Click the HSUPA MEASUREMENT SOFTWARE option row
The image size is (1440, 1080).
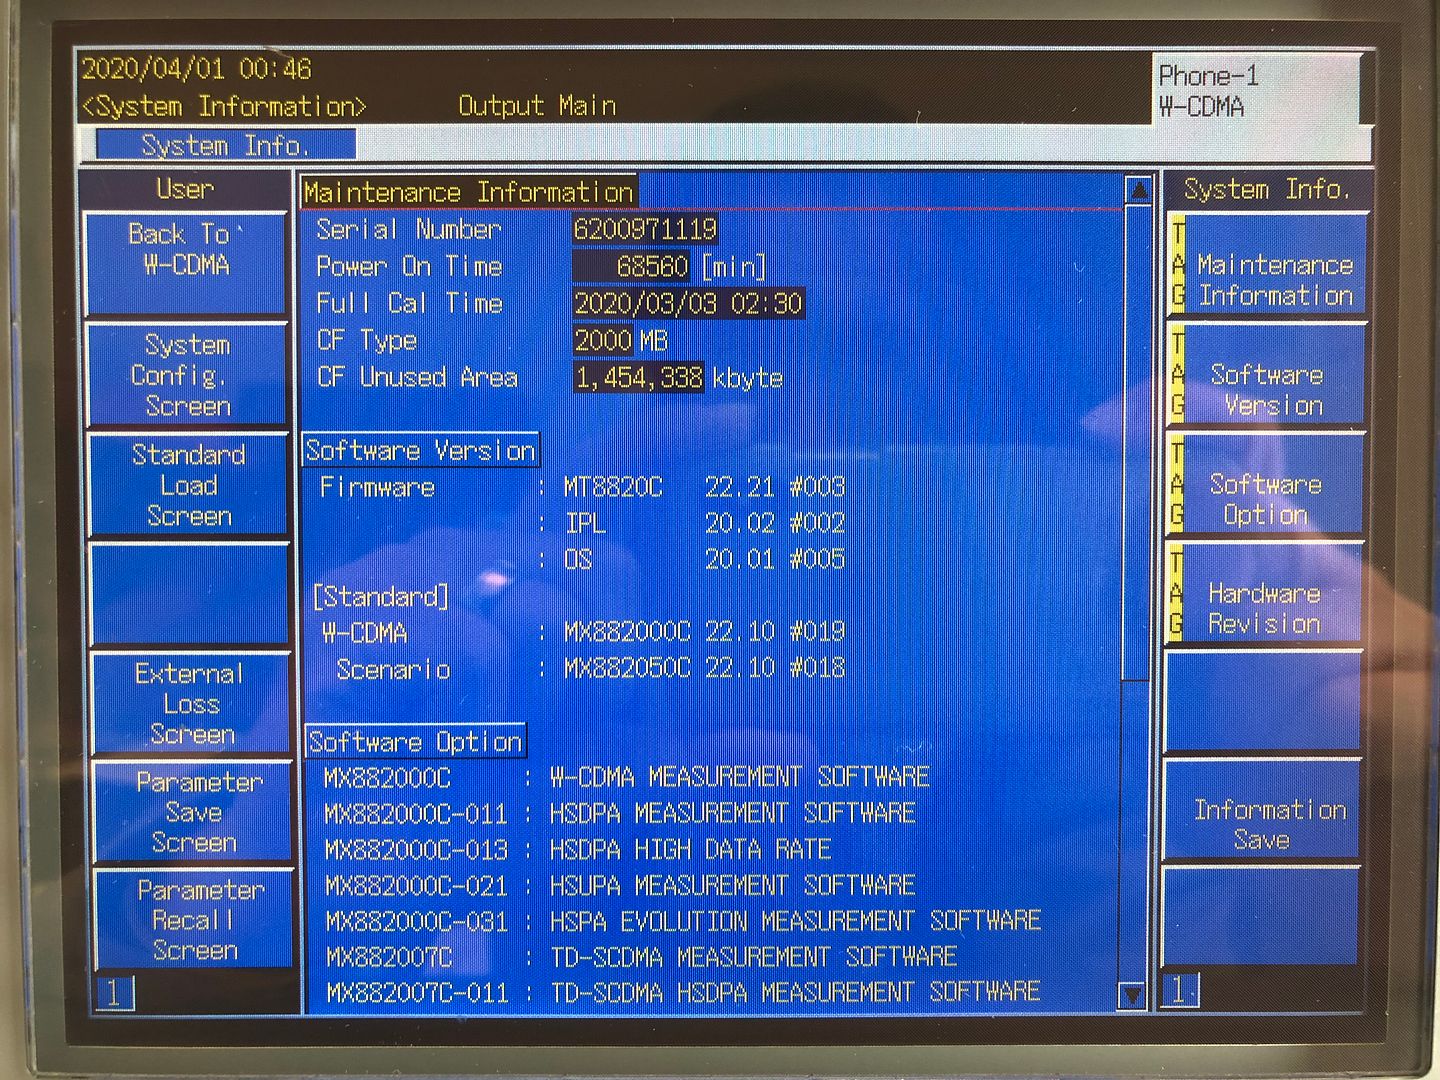pyautogui.click(x=621, y=885)
